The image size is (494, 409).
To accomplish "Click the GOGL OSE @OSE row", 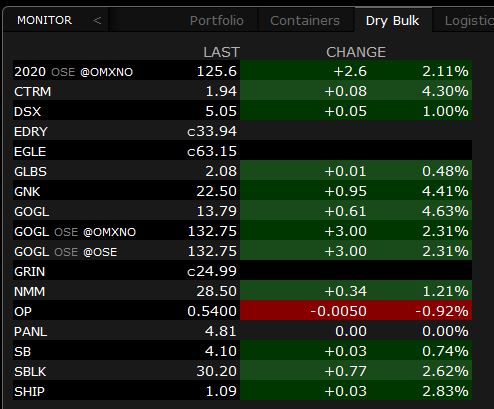I will 242,250.
